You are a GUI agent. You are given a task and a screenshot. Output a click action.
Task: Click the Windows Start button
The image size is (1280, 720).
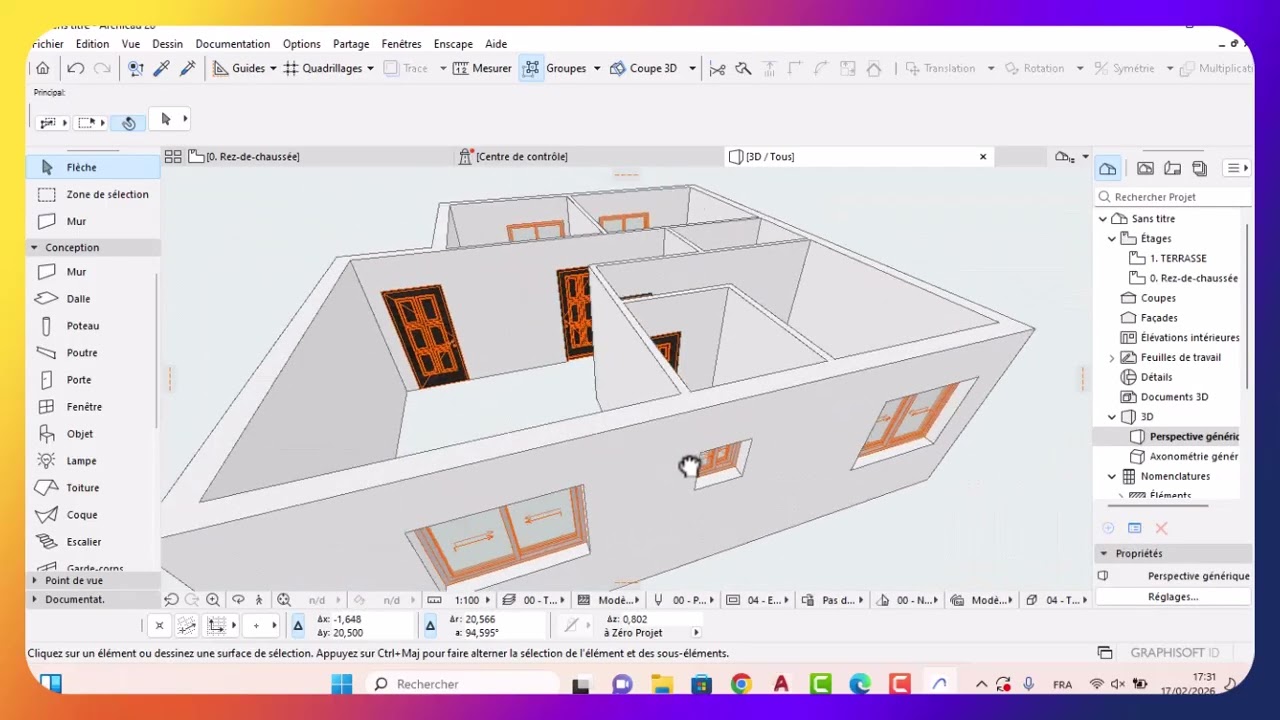click(342, 684)
